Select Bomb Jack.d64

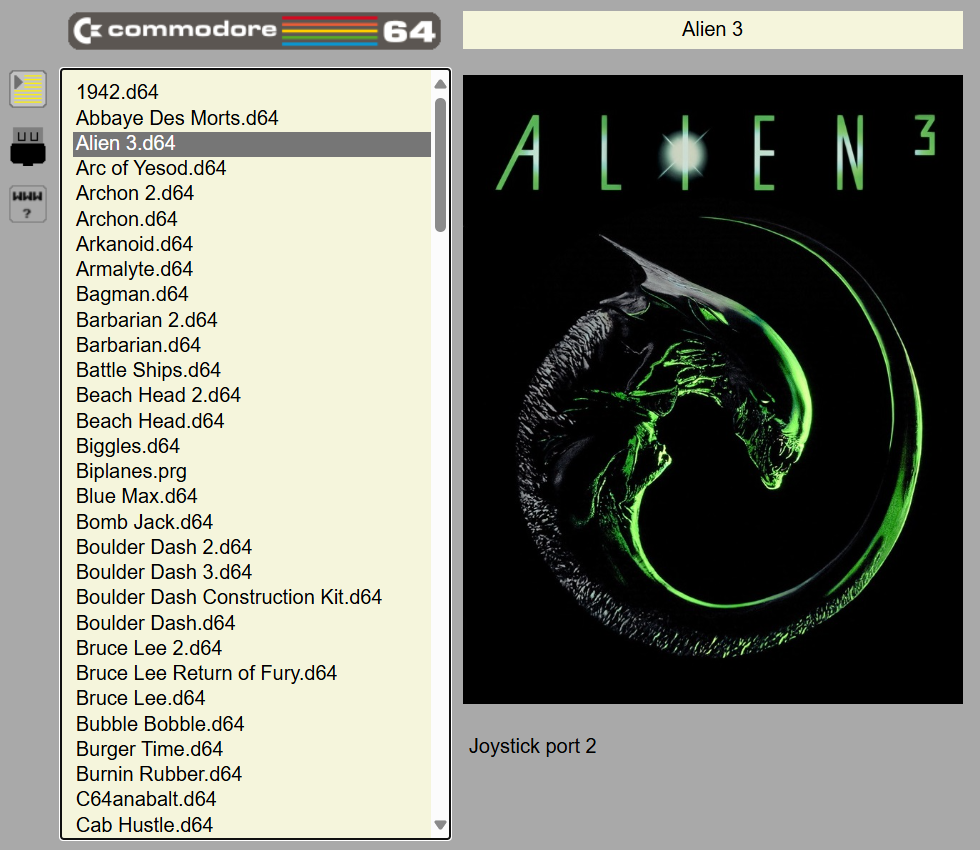pos(252,522)
